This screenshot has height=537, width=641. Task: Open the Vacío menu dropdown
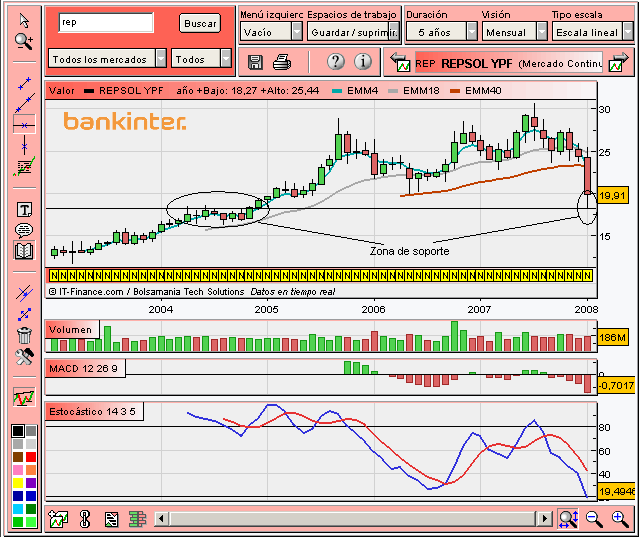271,32
